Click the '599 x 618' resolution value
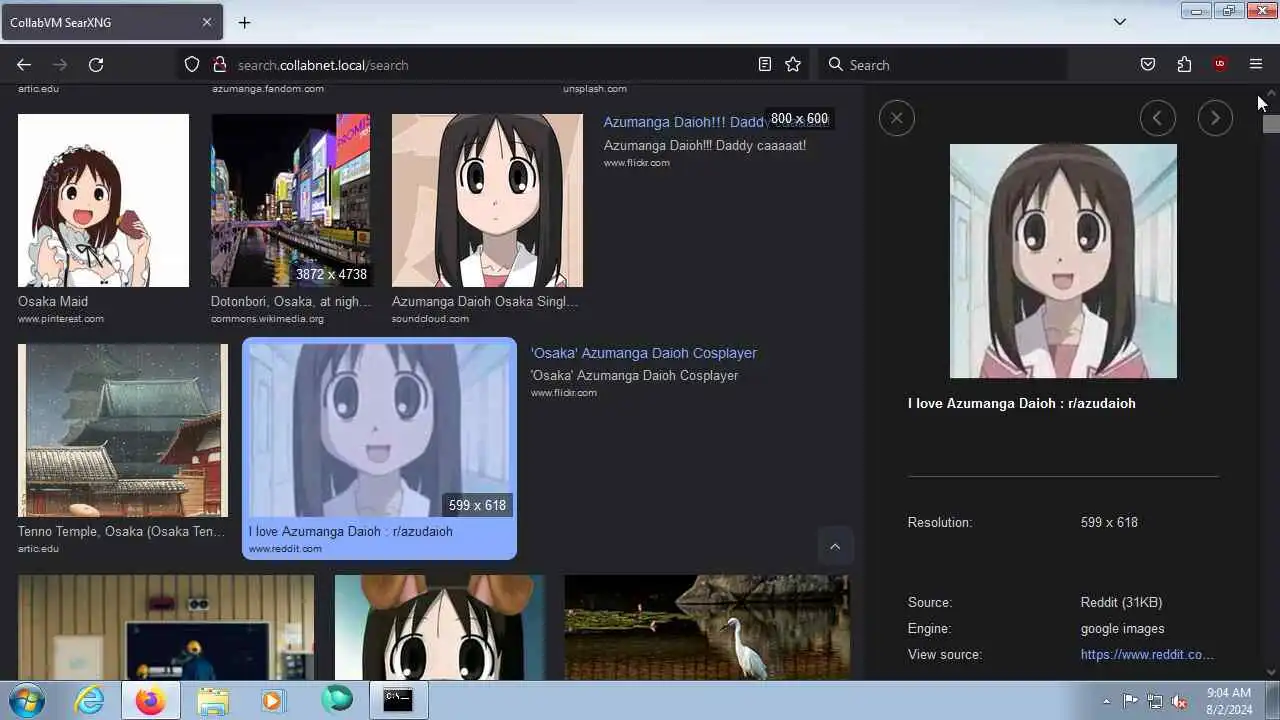This screenshot has height=720, width=1280. 1109,522
